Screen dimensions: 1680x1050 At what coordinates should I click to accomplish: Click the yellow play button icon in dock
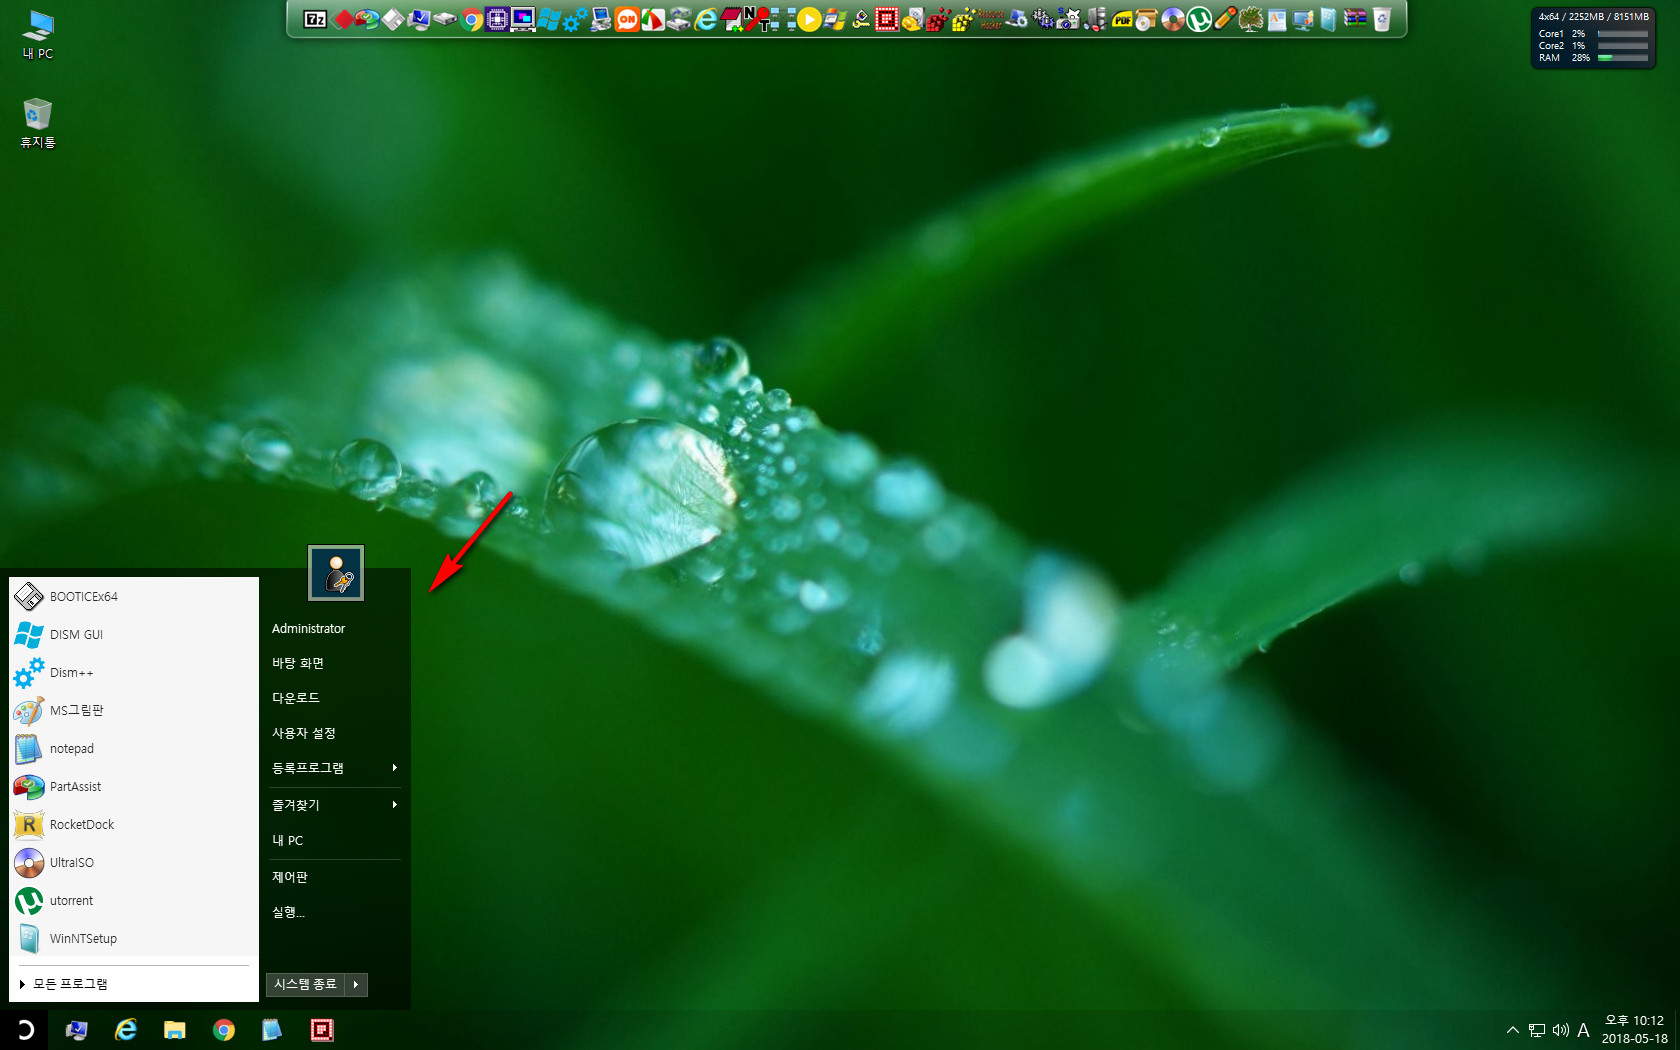[x=809, y=19]
